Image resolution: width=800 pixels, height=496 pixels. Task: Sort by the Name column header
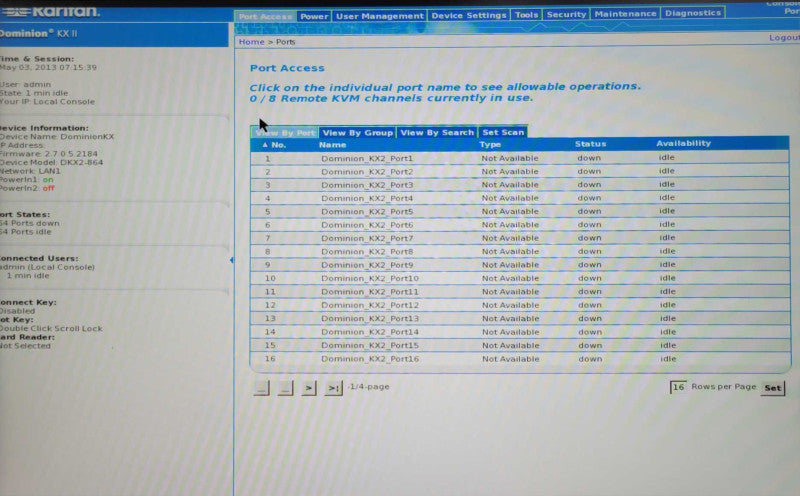tap(333, 145)
